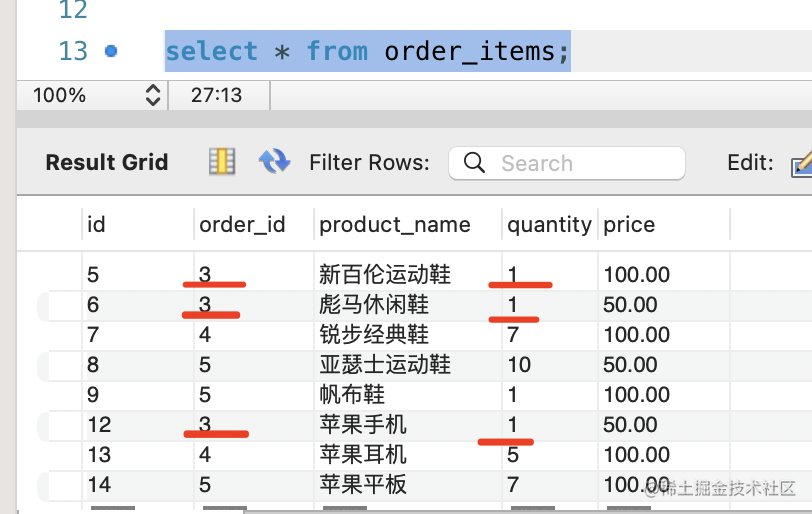The width and height of the screenshot is (812, 514).
Task: Click the result grid columns icon
Action: pos(221,162)
